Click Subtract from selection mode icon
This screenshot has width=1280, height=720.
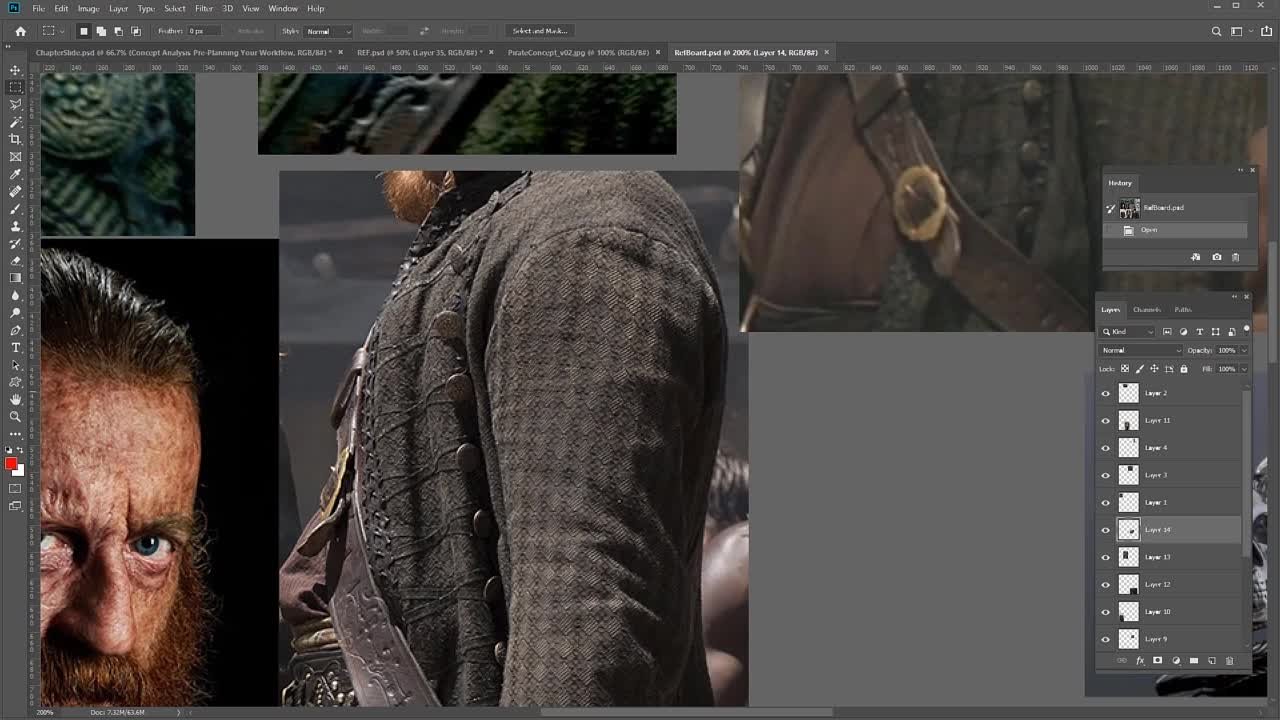pos(118,31)
